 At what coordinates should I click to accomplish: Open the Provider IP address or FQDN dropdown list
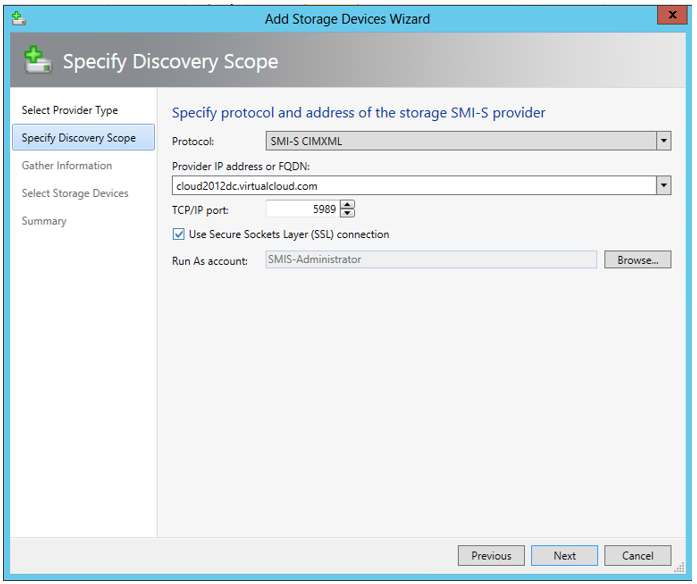pos(663,186)
